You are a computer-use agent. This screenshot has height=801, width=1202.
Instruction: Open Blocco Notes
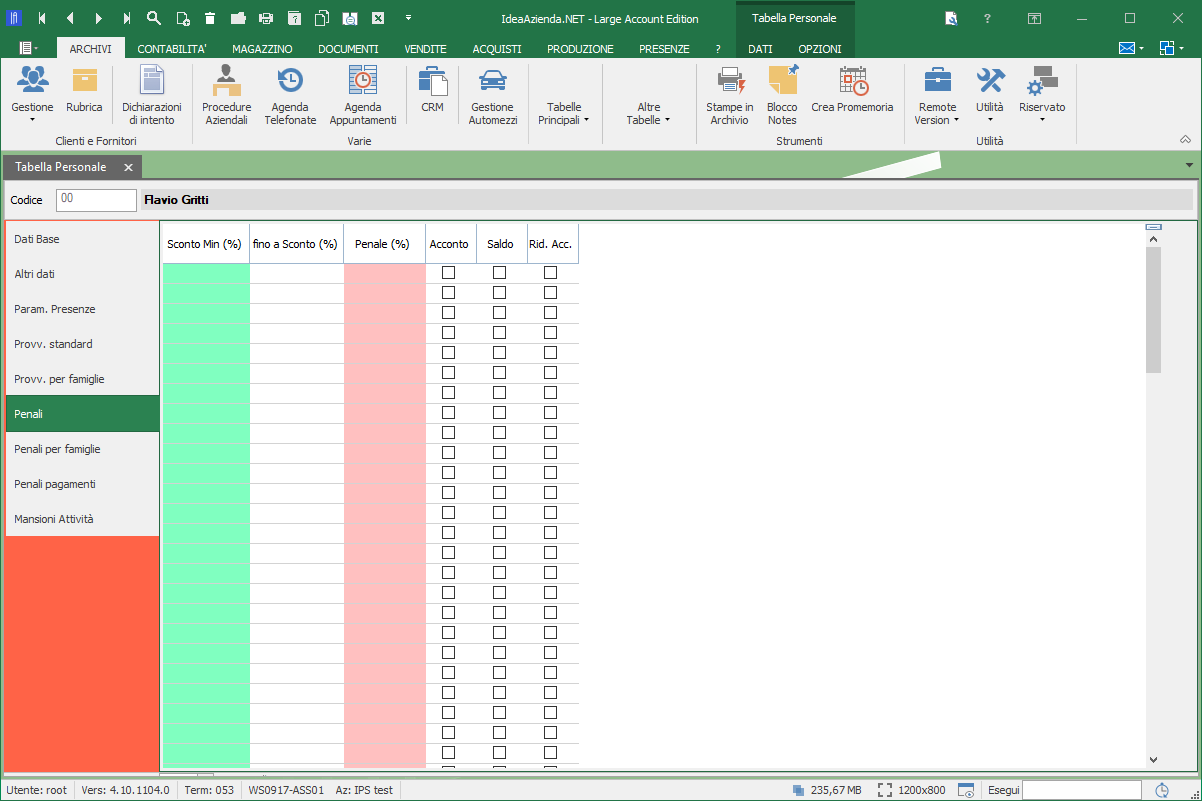click(782, 96)
